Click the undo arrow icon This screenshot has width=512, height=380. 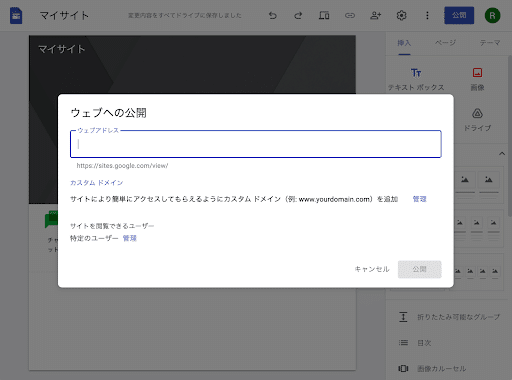click(x=273, y=15)
